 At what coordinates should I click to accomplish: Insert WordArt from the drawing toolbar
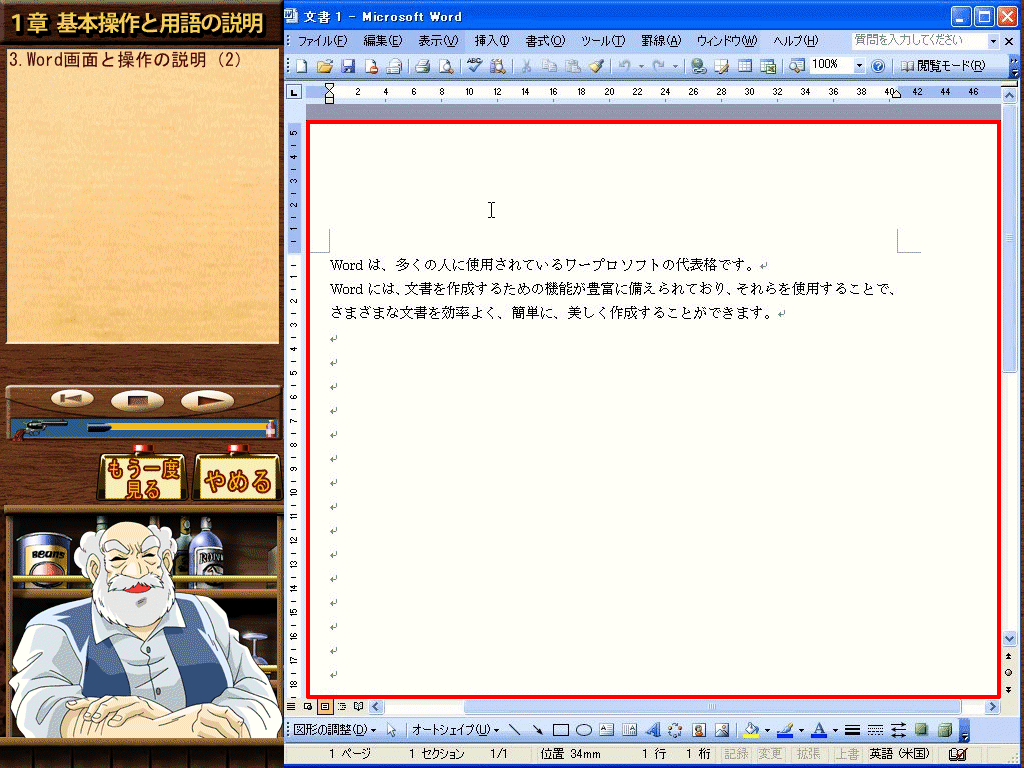coord(653,729)
